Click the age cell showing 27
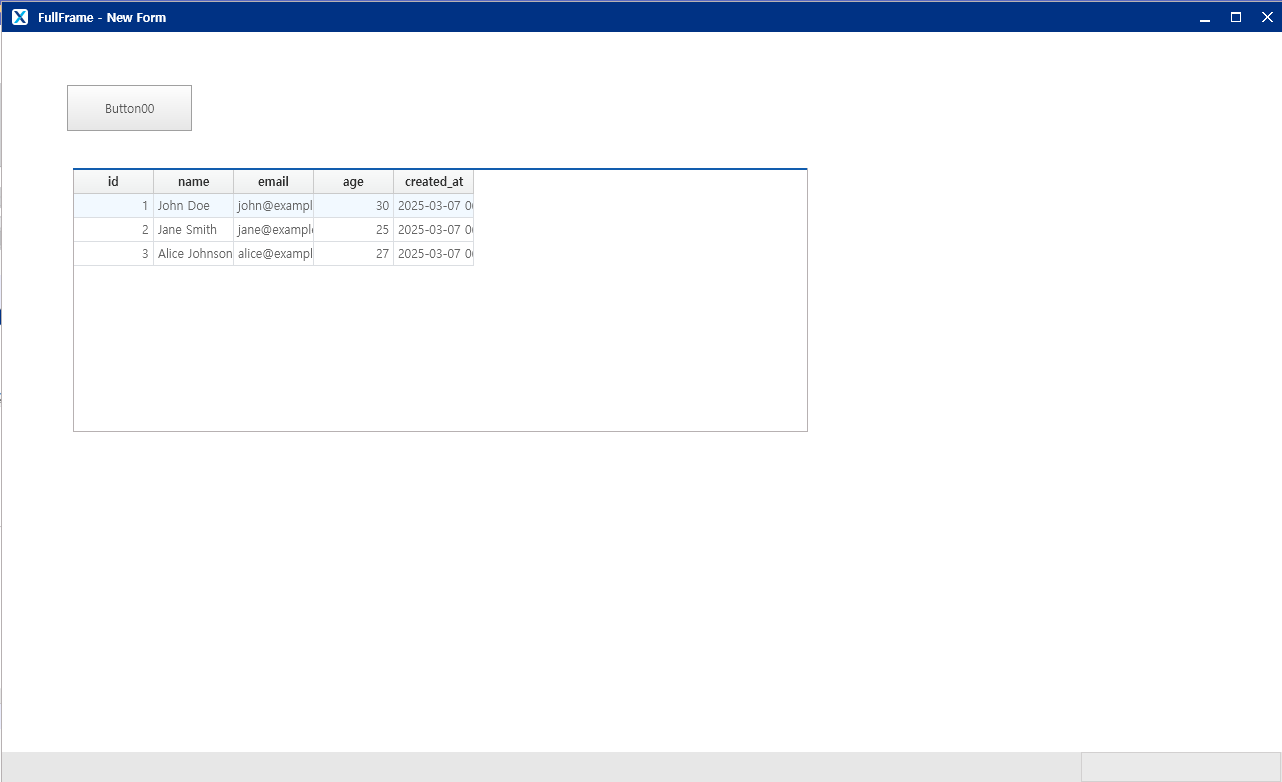Image resolution: width=1282 pixels, height=782 pixels. click(353, 254)
